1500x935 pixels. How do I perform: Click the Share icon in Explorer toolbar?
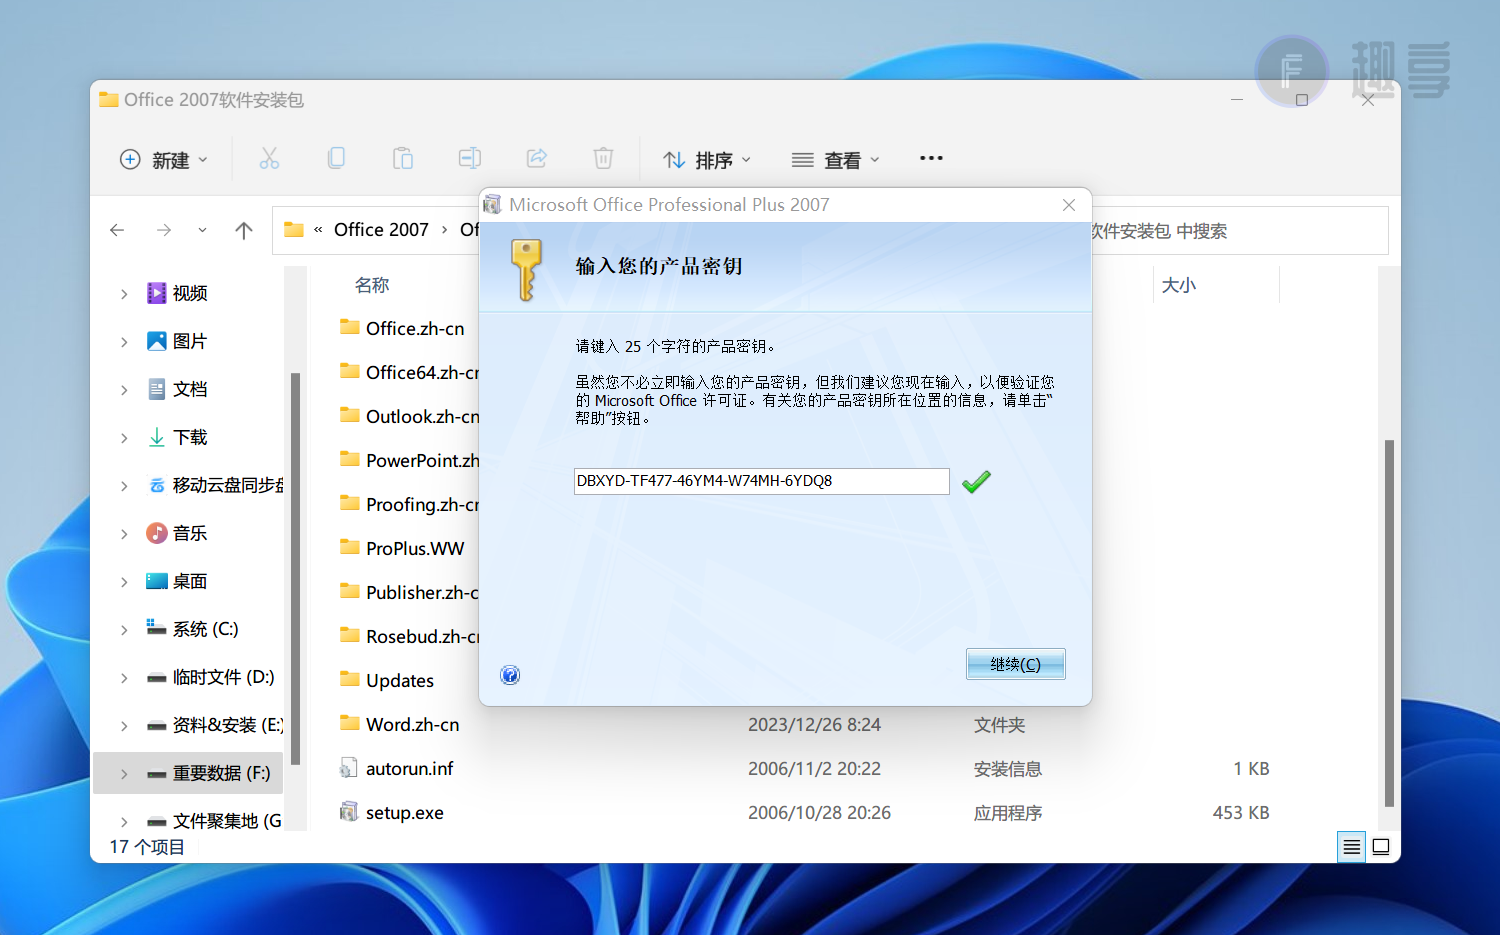537,158
